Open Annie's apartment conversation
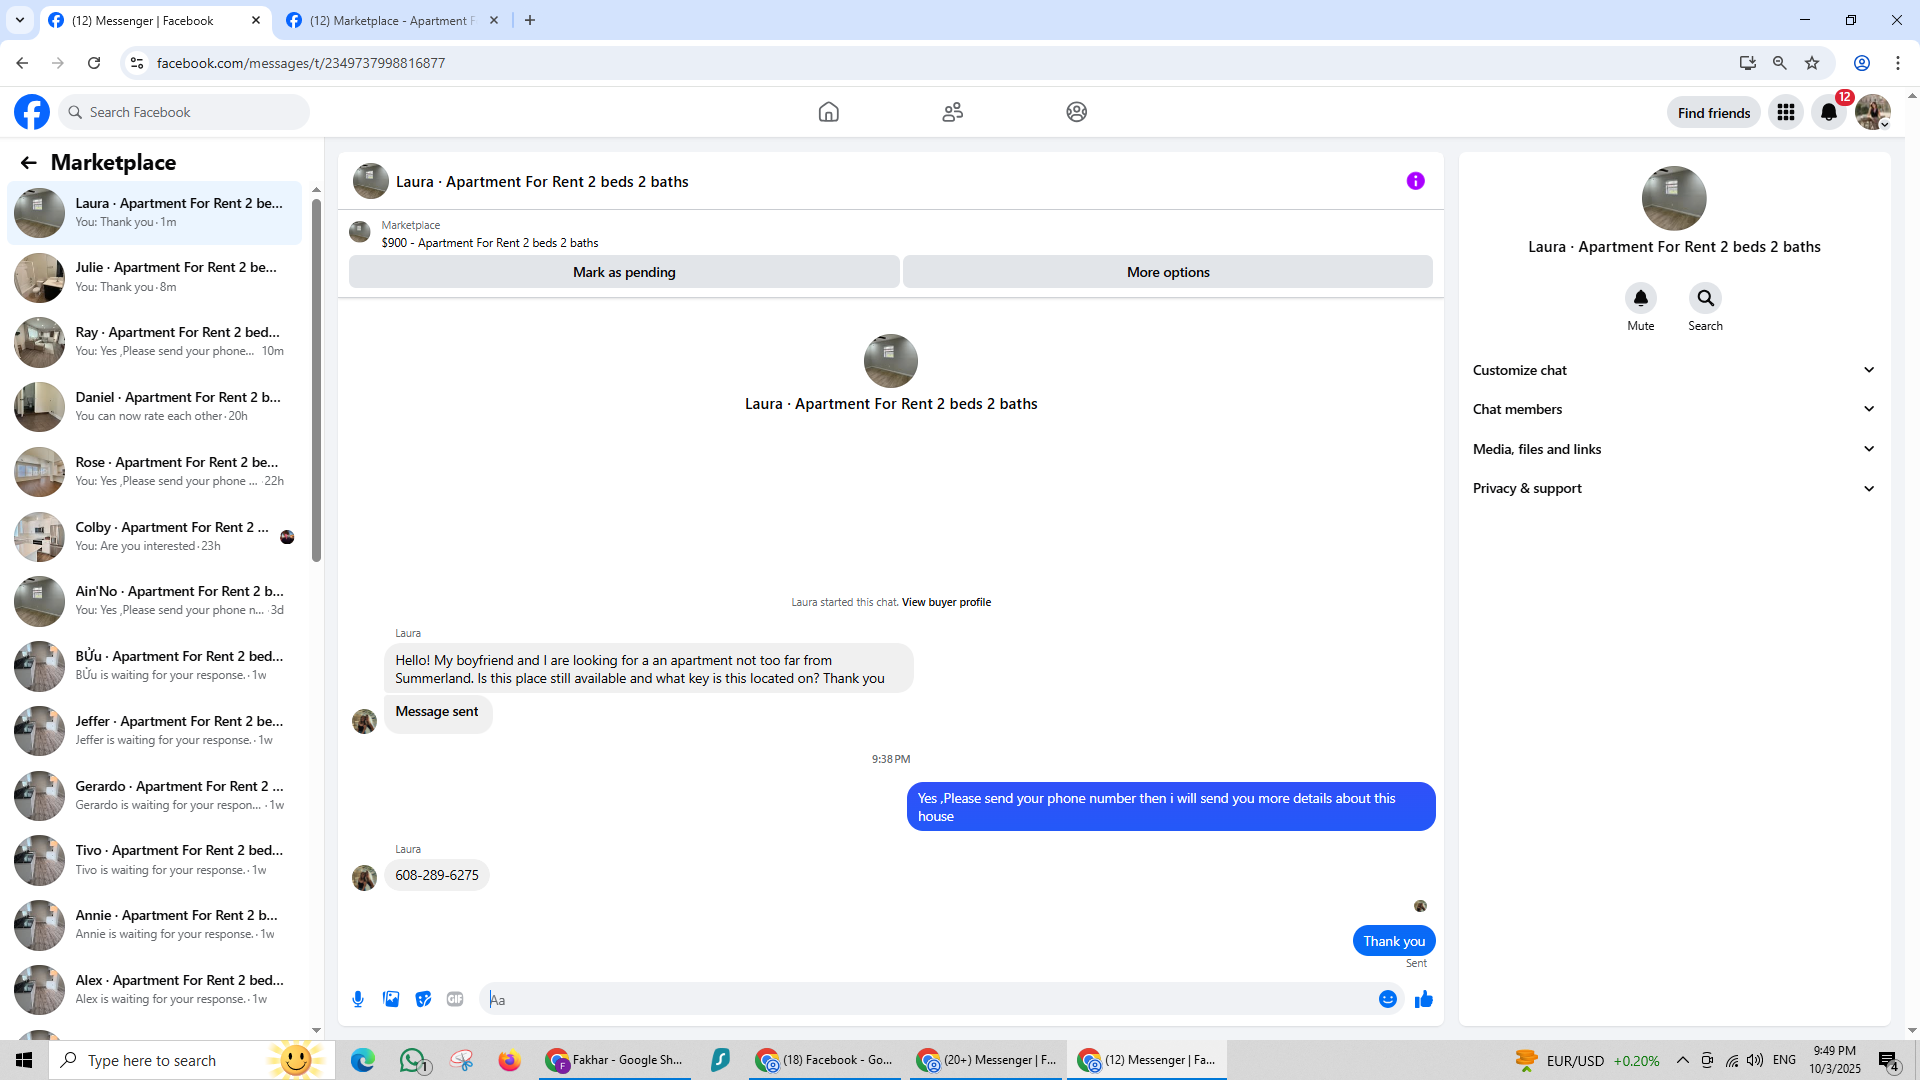The image size is (1920, 1080). (x=155, y=925)
